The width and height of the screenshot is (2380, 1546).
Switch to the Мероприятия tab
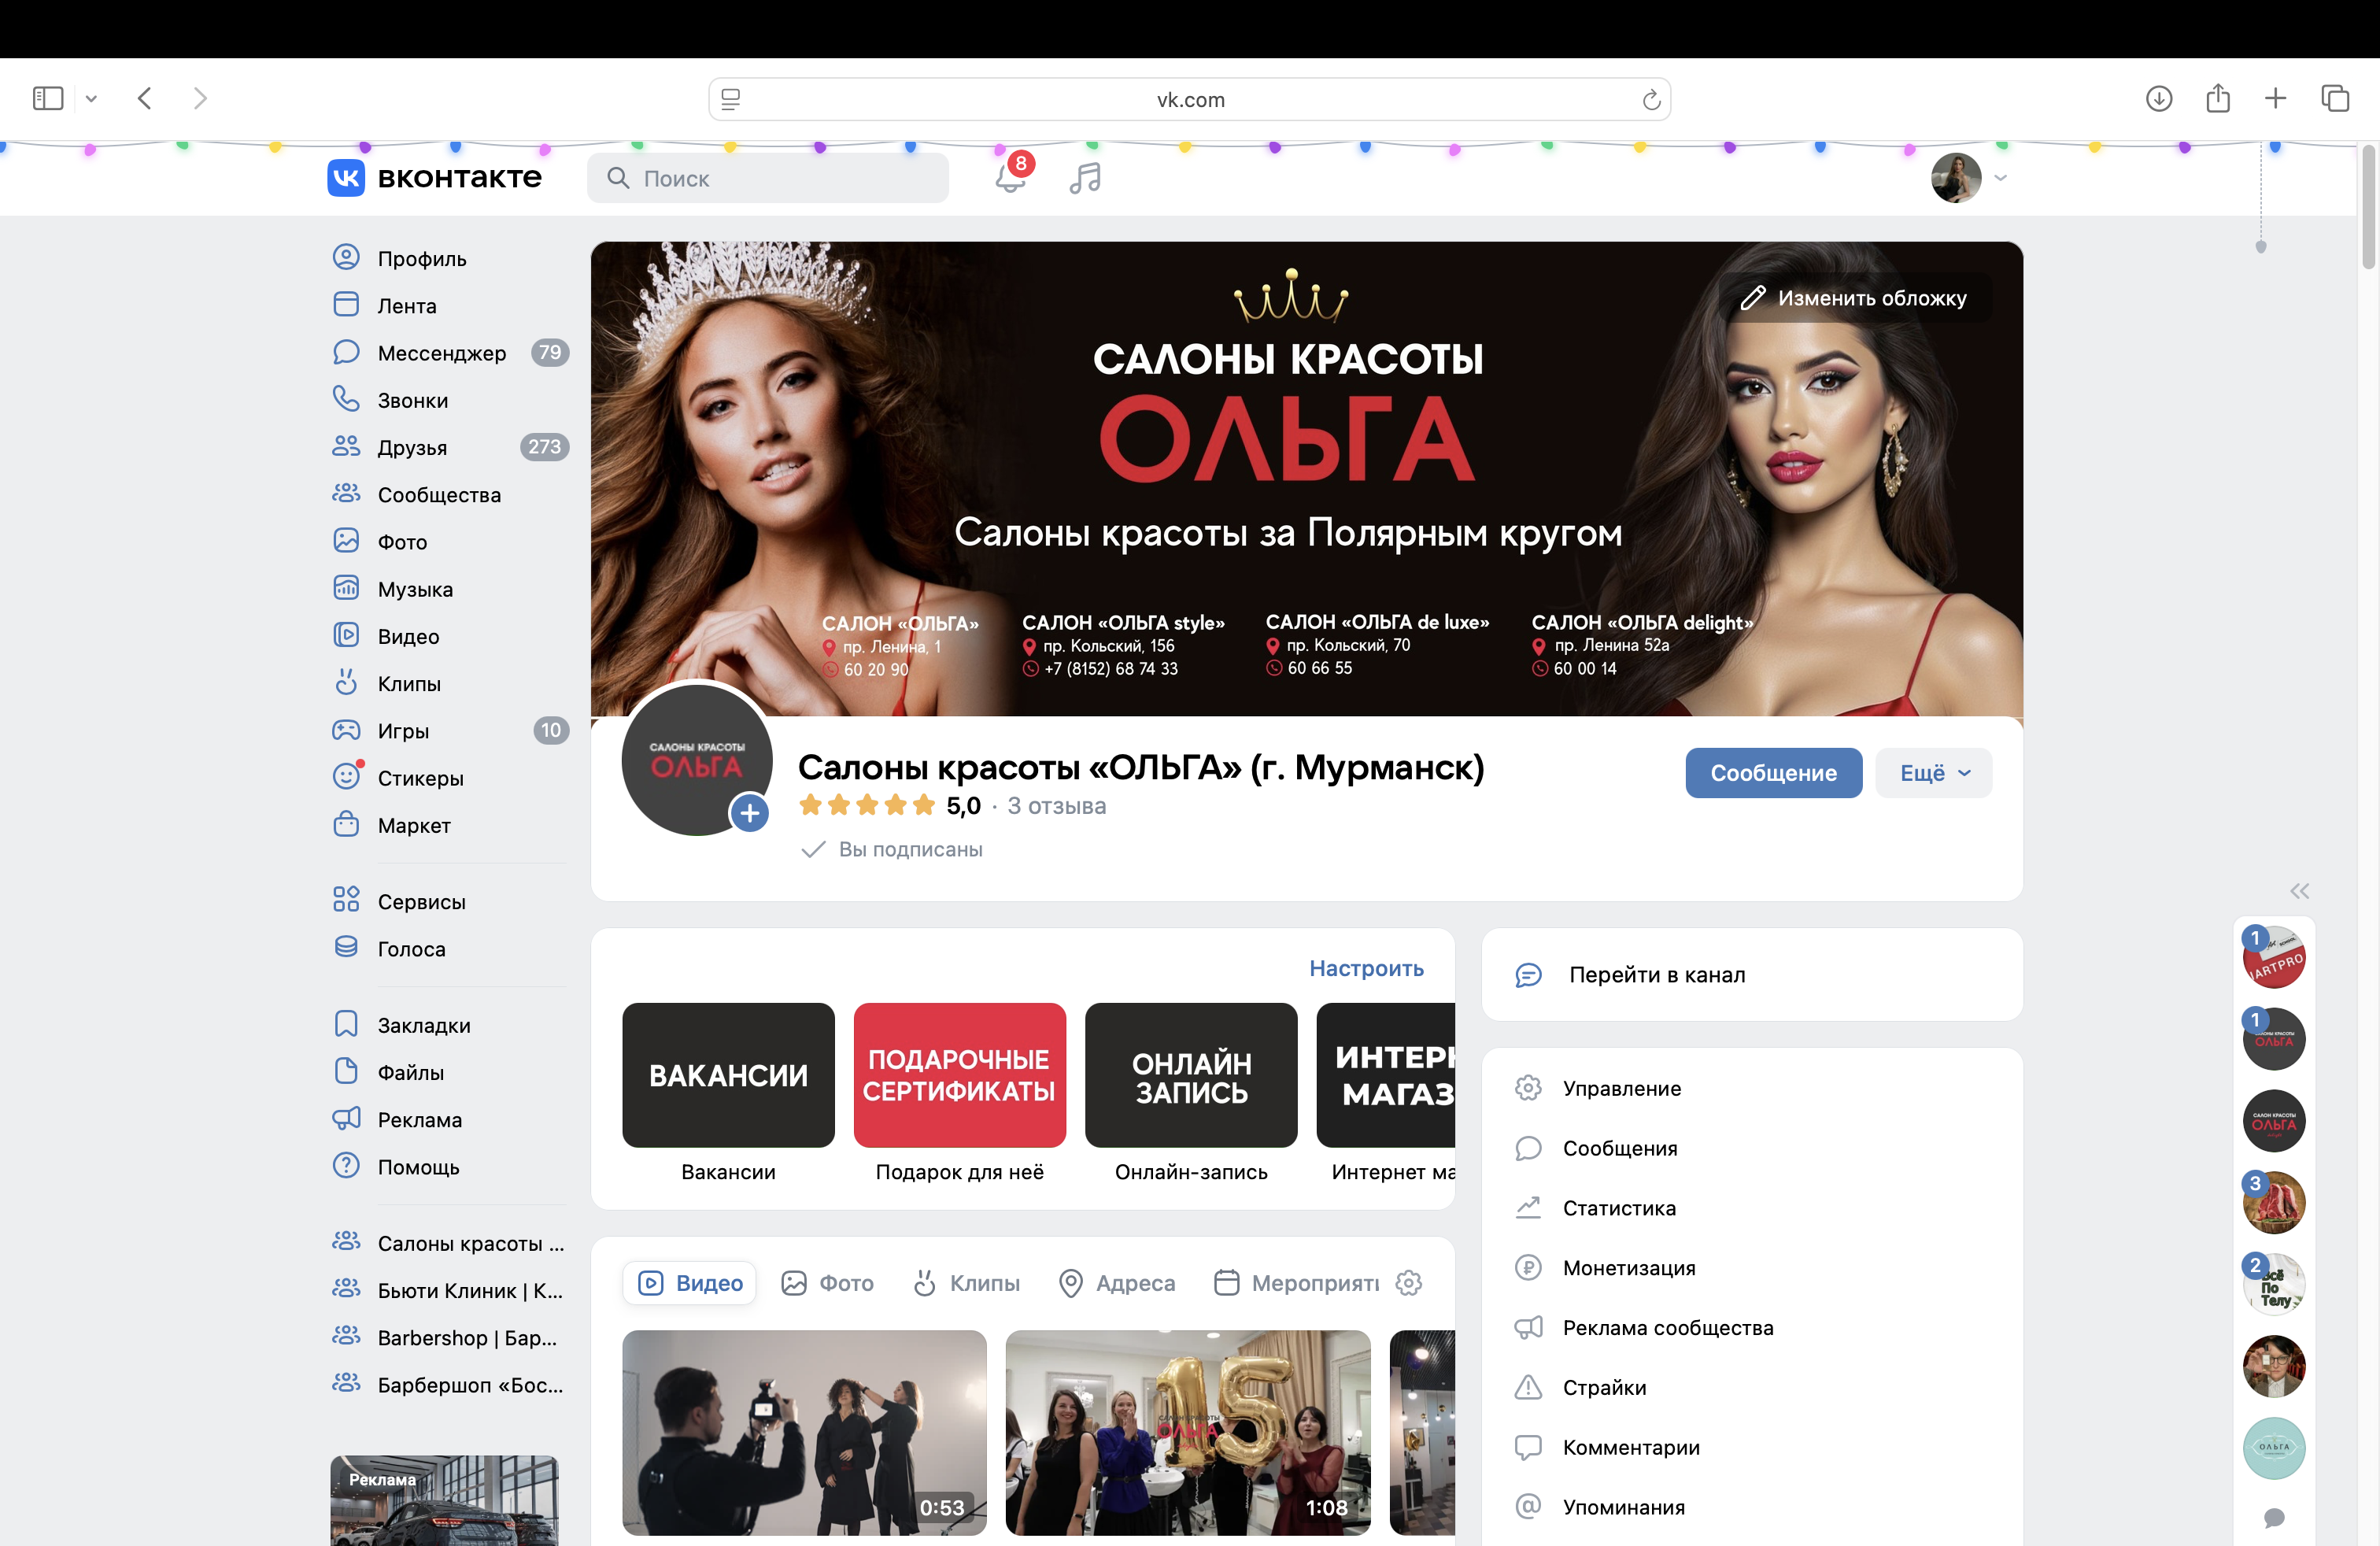pos(1296,1282)
